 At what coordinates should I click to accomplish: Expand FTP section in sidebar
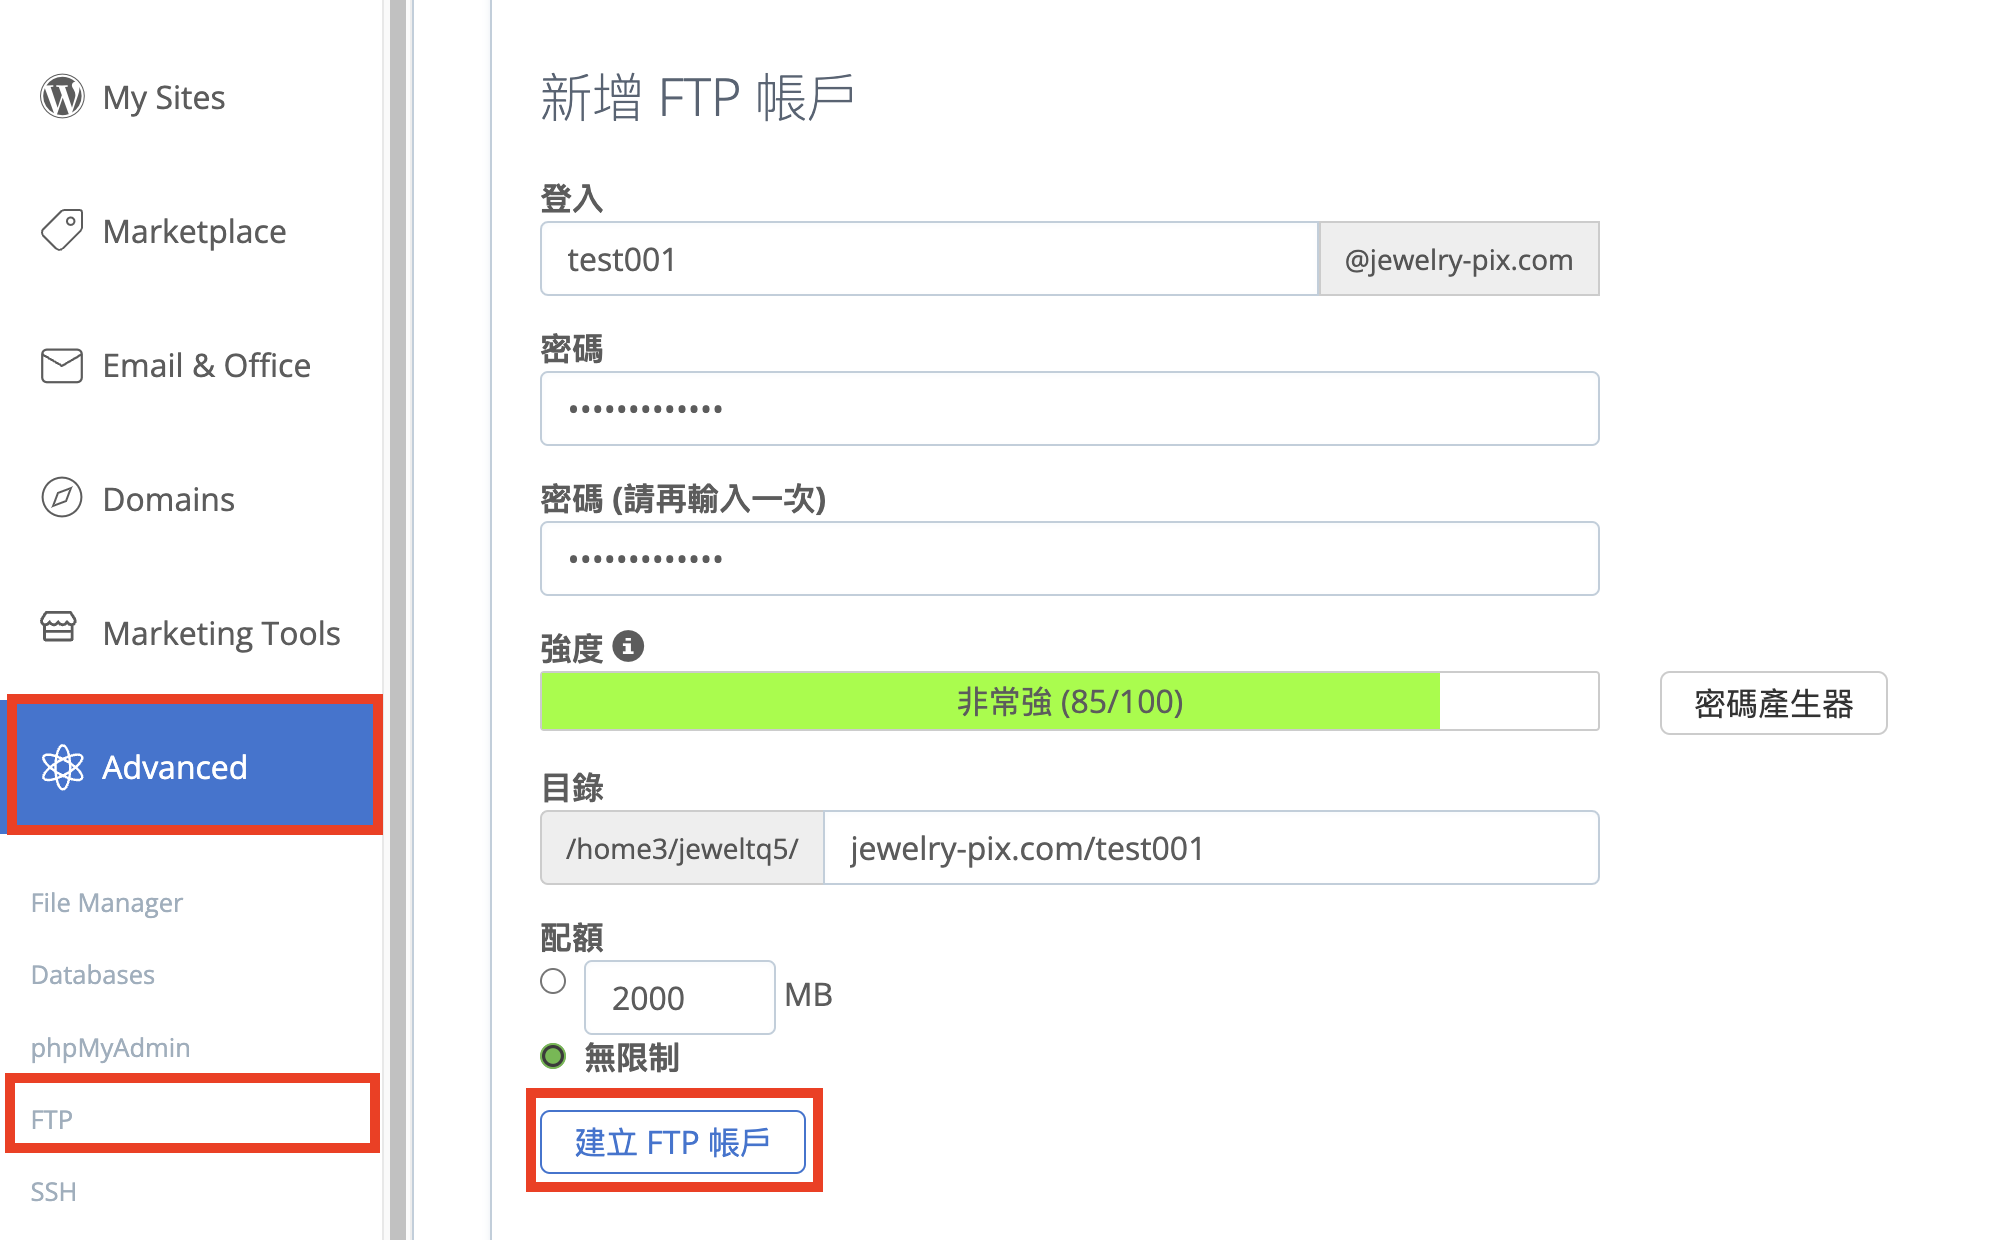(x=50, y=1118)
